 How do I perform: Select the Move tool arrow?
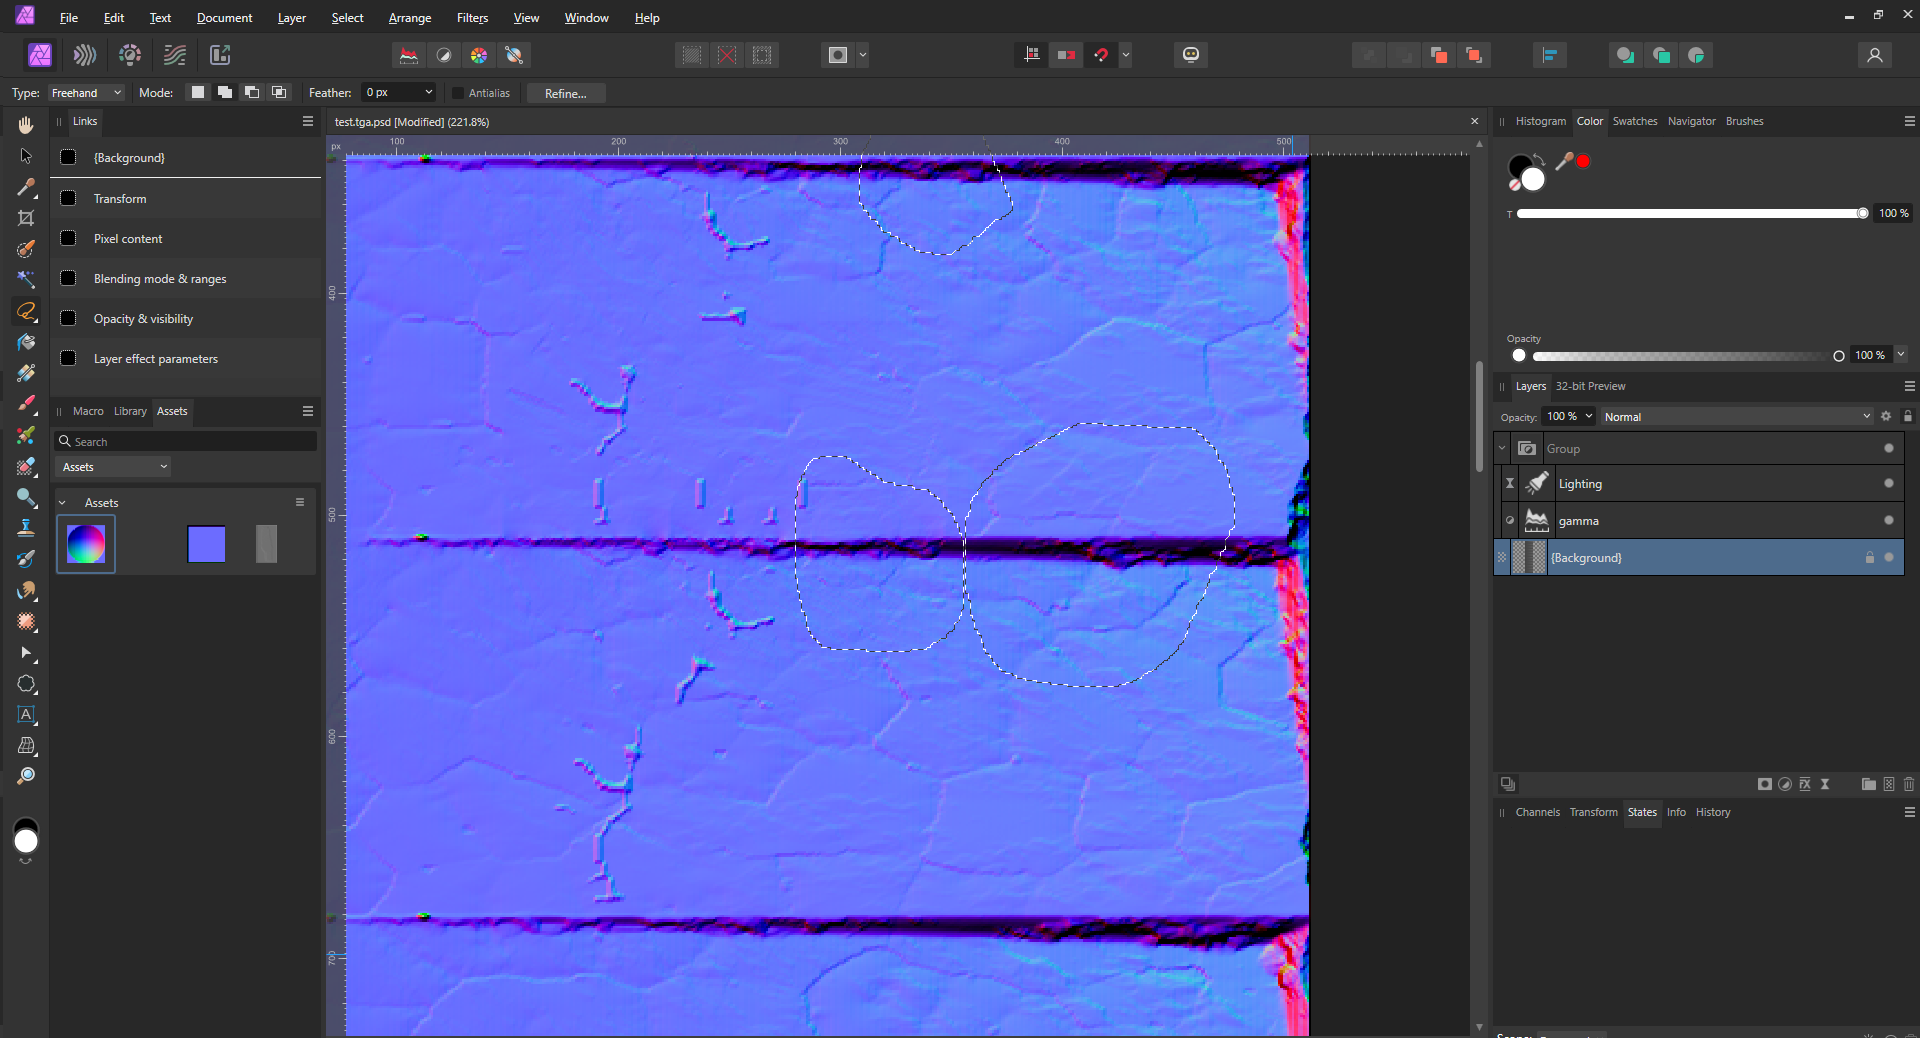[x=26, y=156]
